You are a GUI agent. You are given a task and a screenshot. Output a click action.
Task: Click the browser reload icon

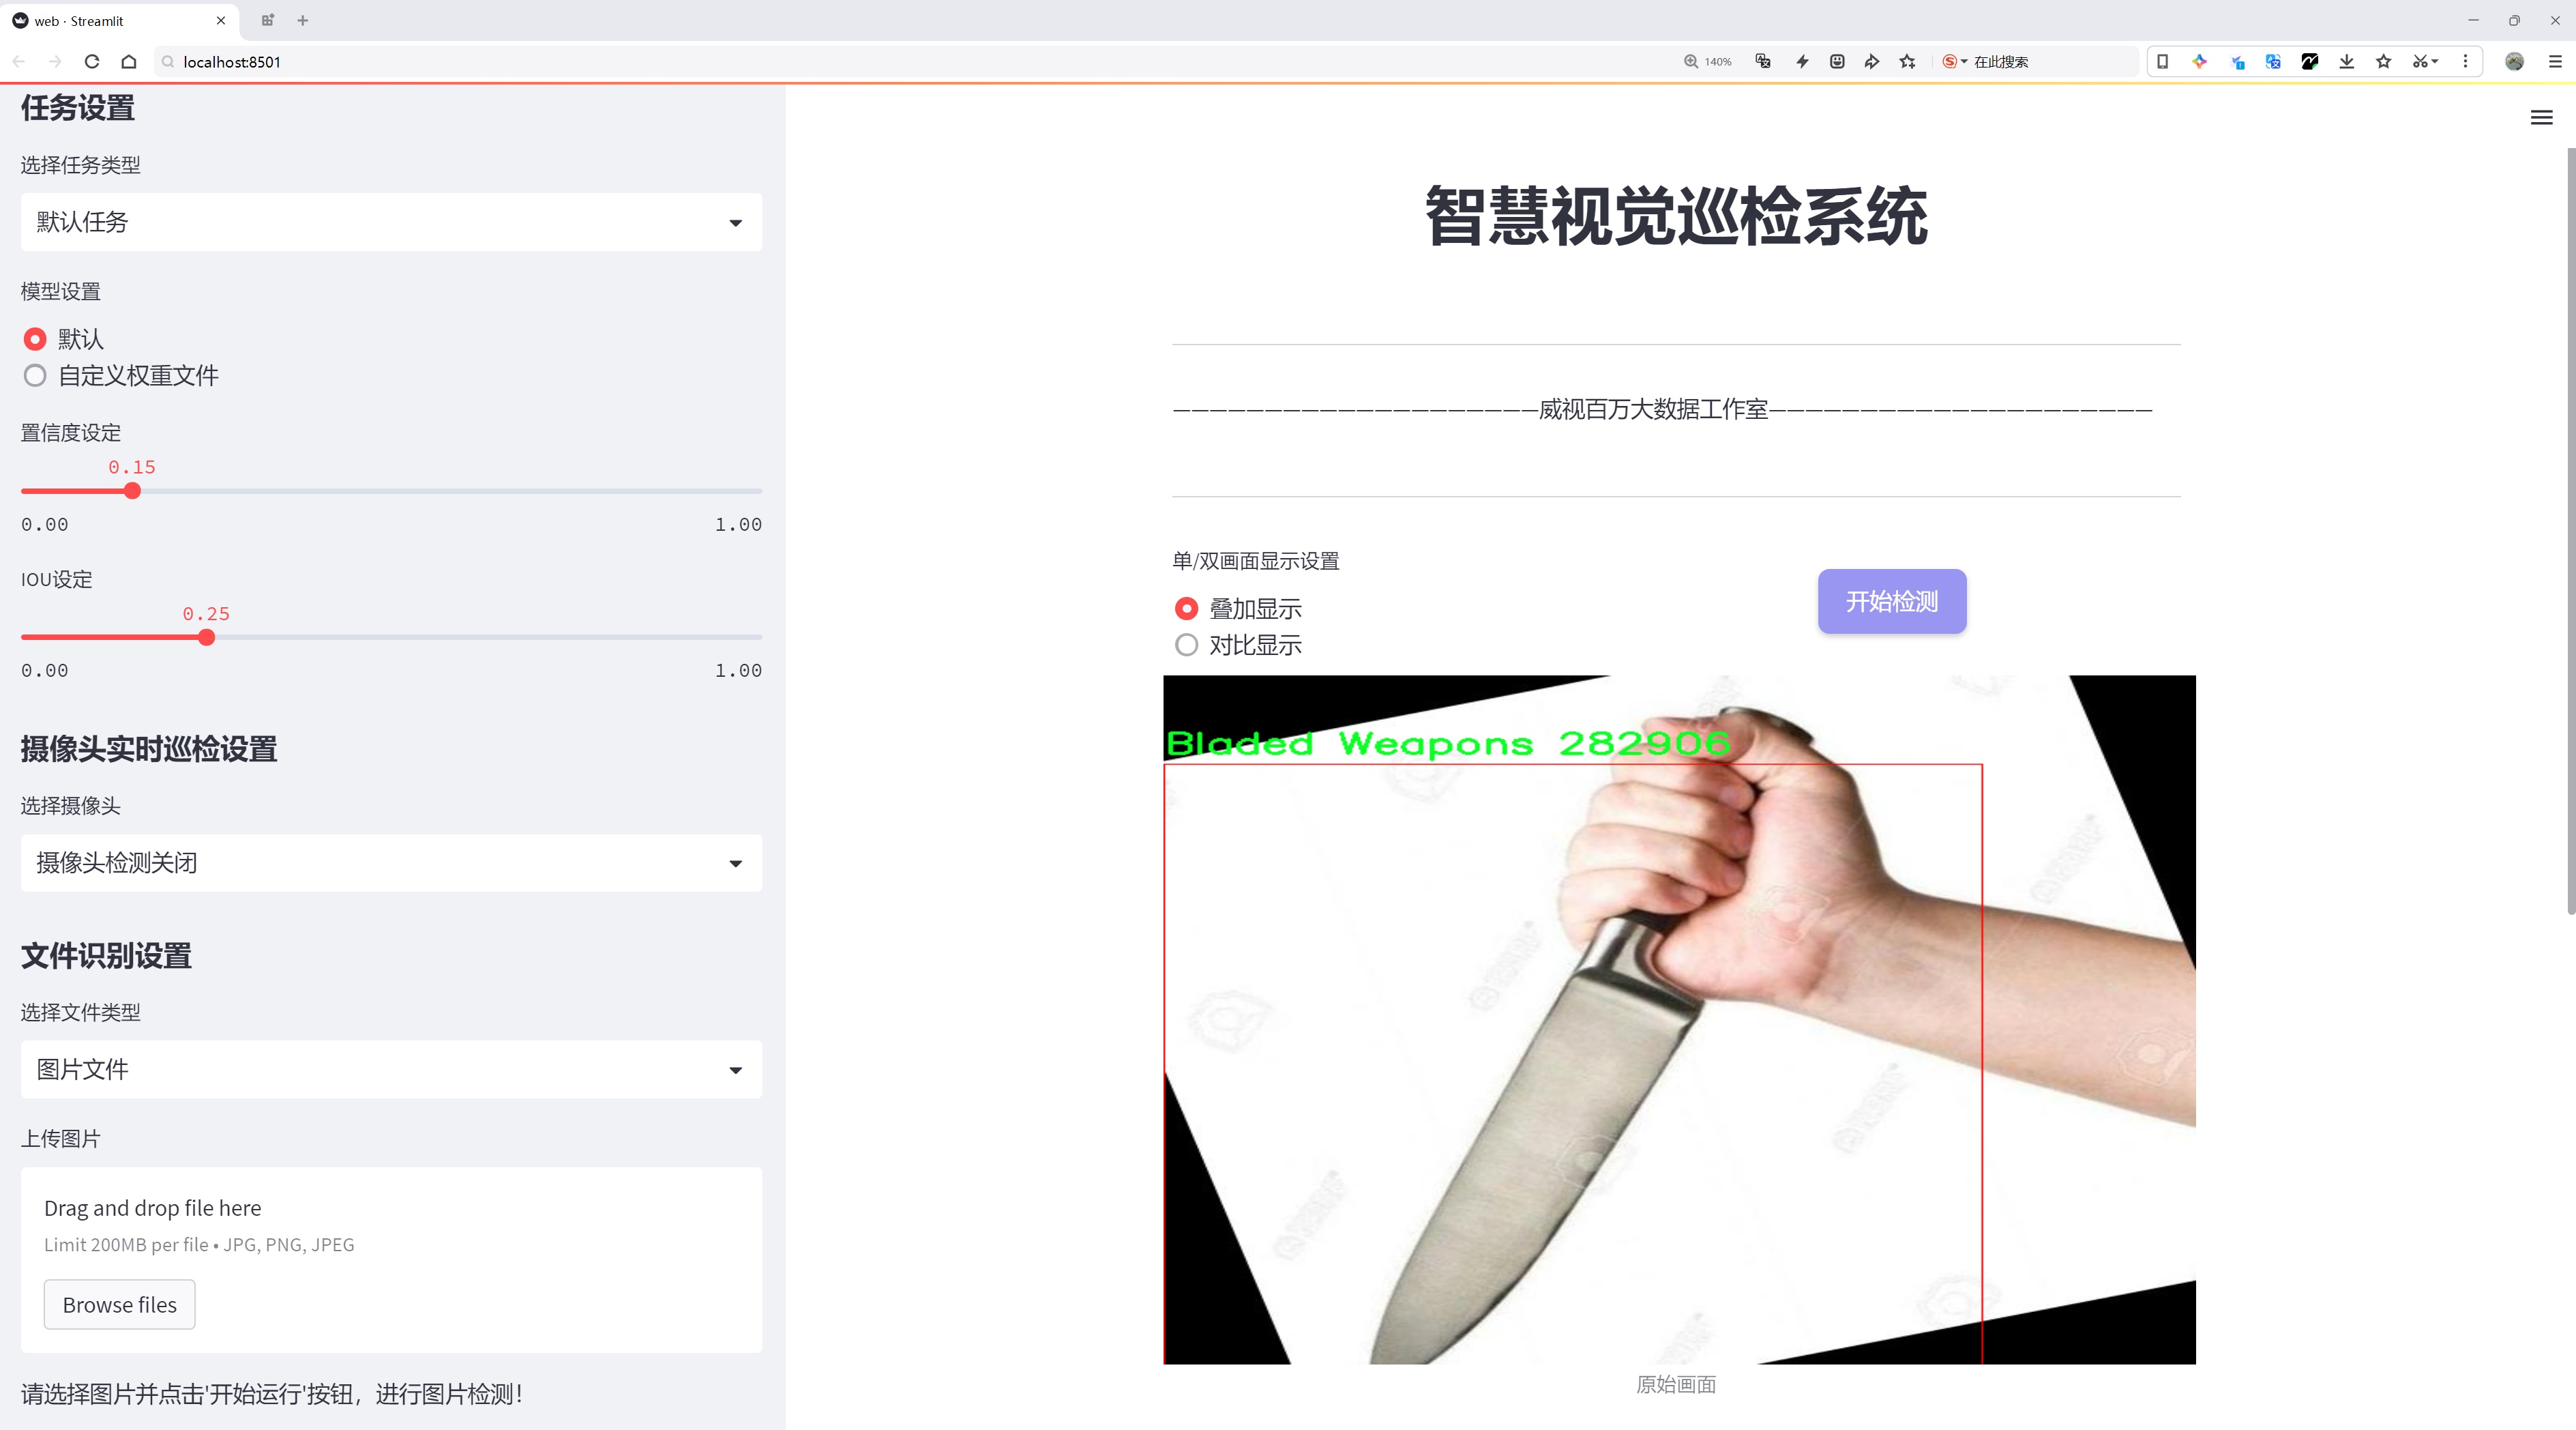[x=92, y=62]
